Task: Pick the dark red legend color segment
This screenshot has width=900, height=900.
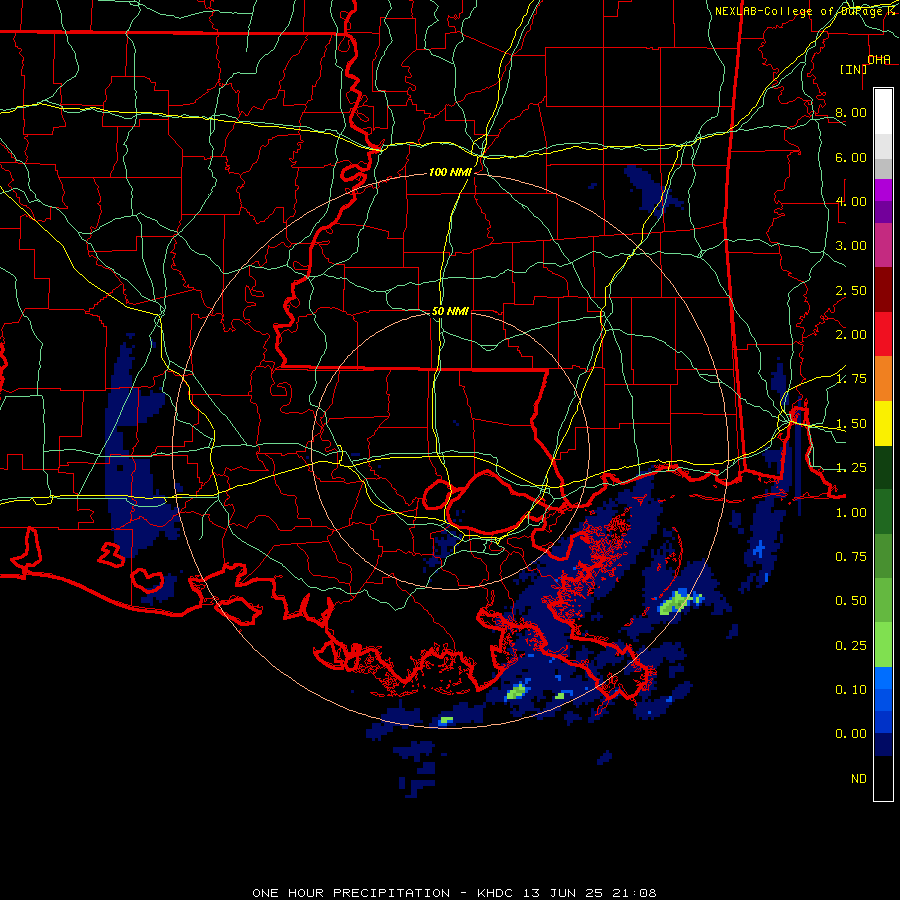Action: pyautogui.click(x=883, y=290)
